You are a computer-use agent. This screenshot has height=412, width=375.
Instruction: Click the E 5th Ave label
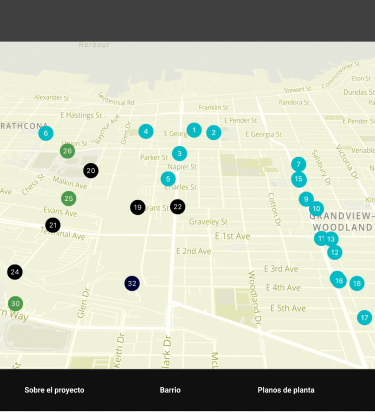[288, 308]
